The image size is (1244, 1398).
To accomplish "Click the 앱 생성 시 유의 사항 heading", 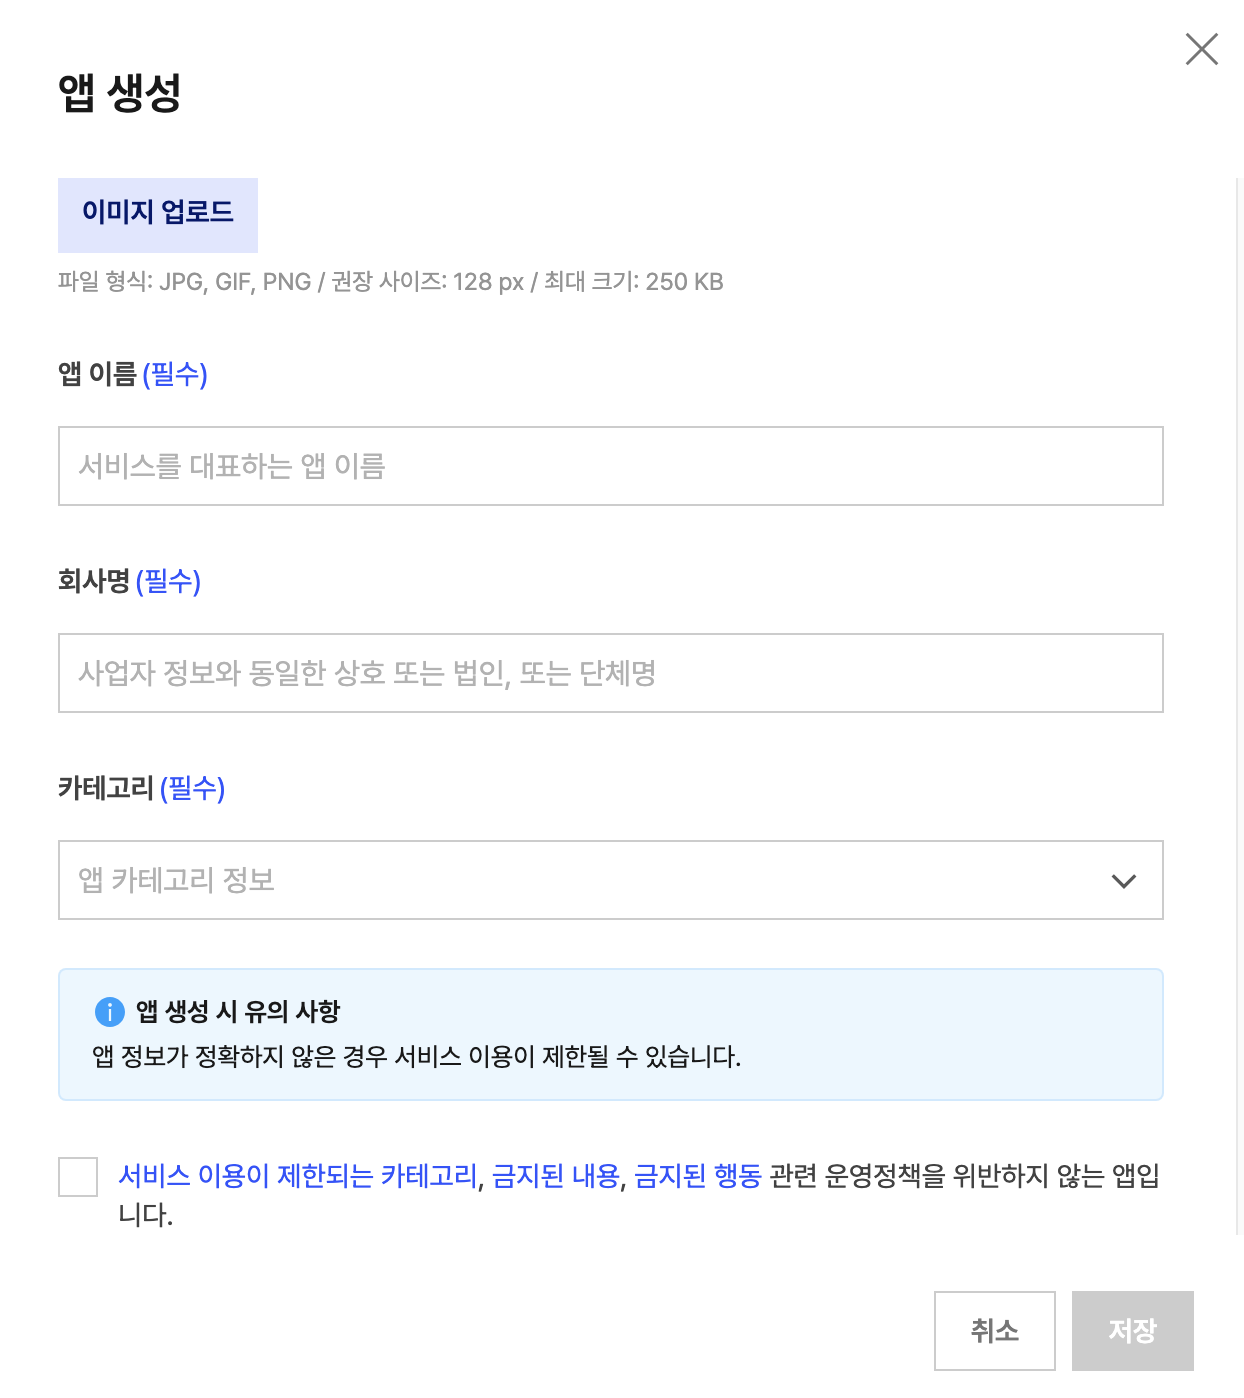I will [238, 1012].
